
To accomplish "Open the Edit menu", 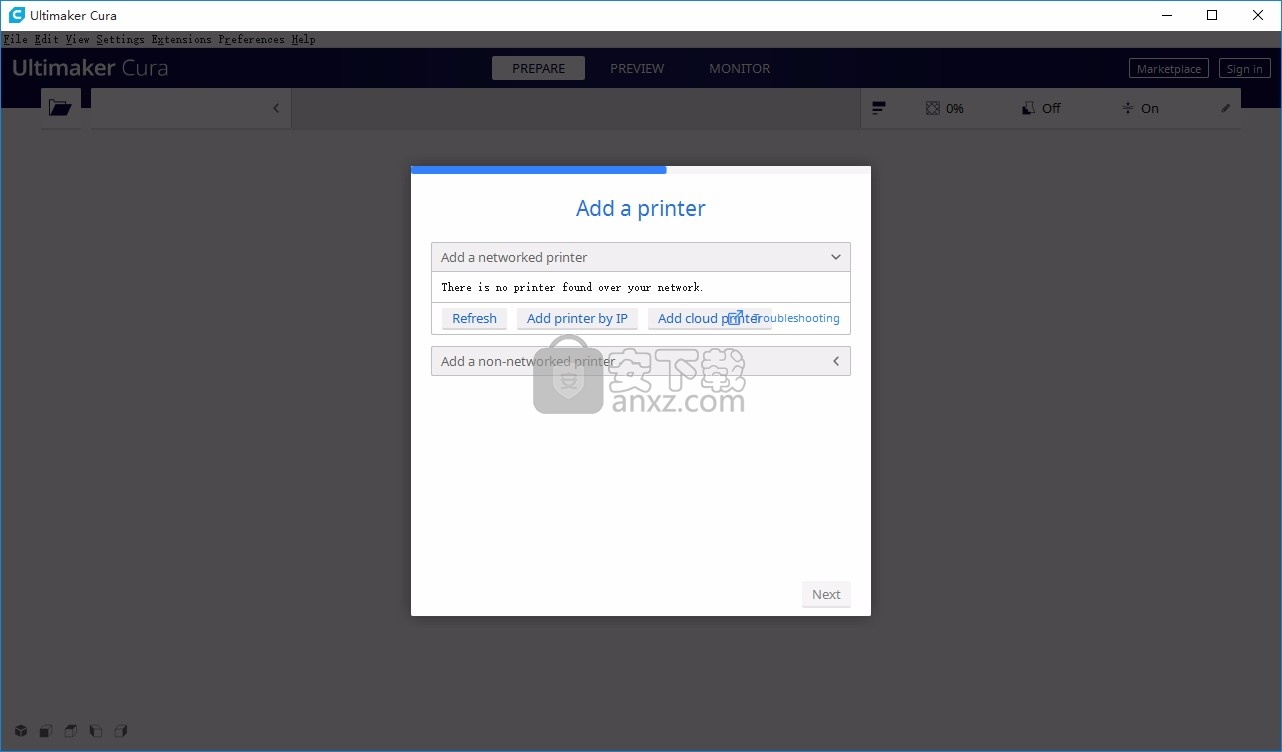I will (x=47, y=40).
